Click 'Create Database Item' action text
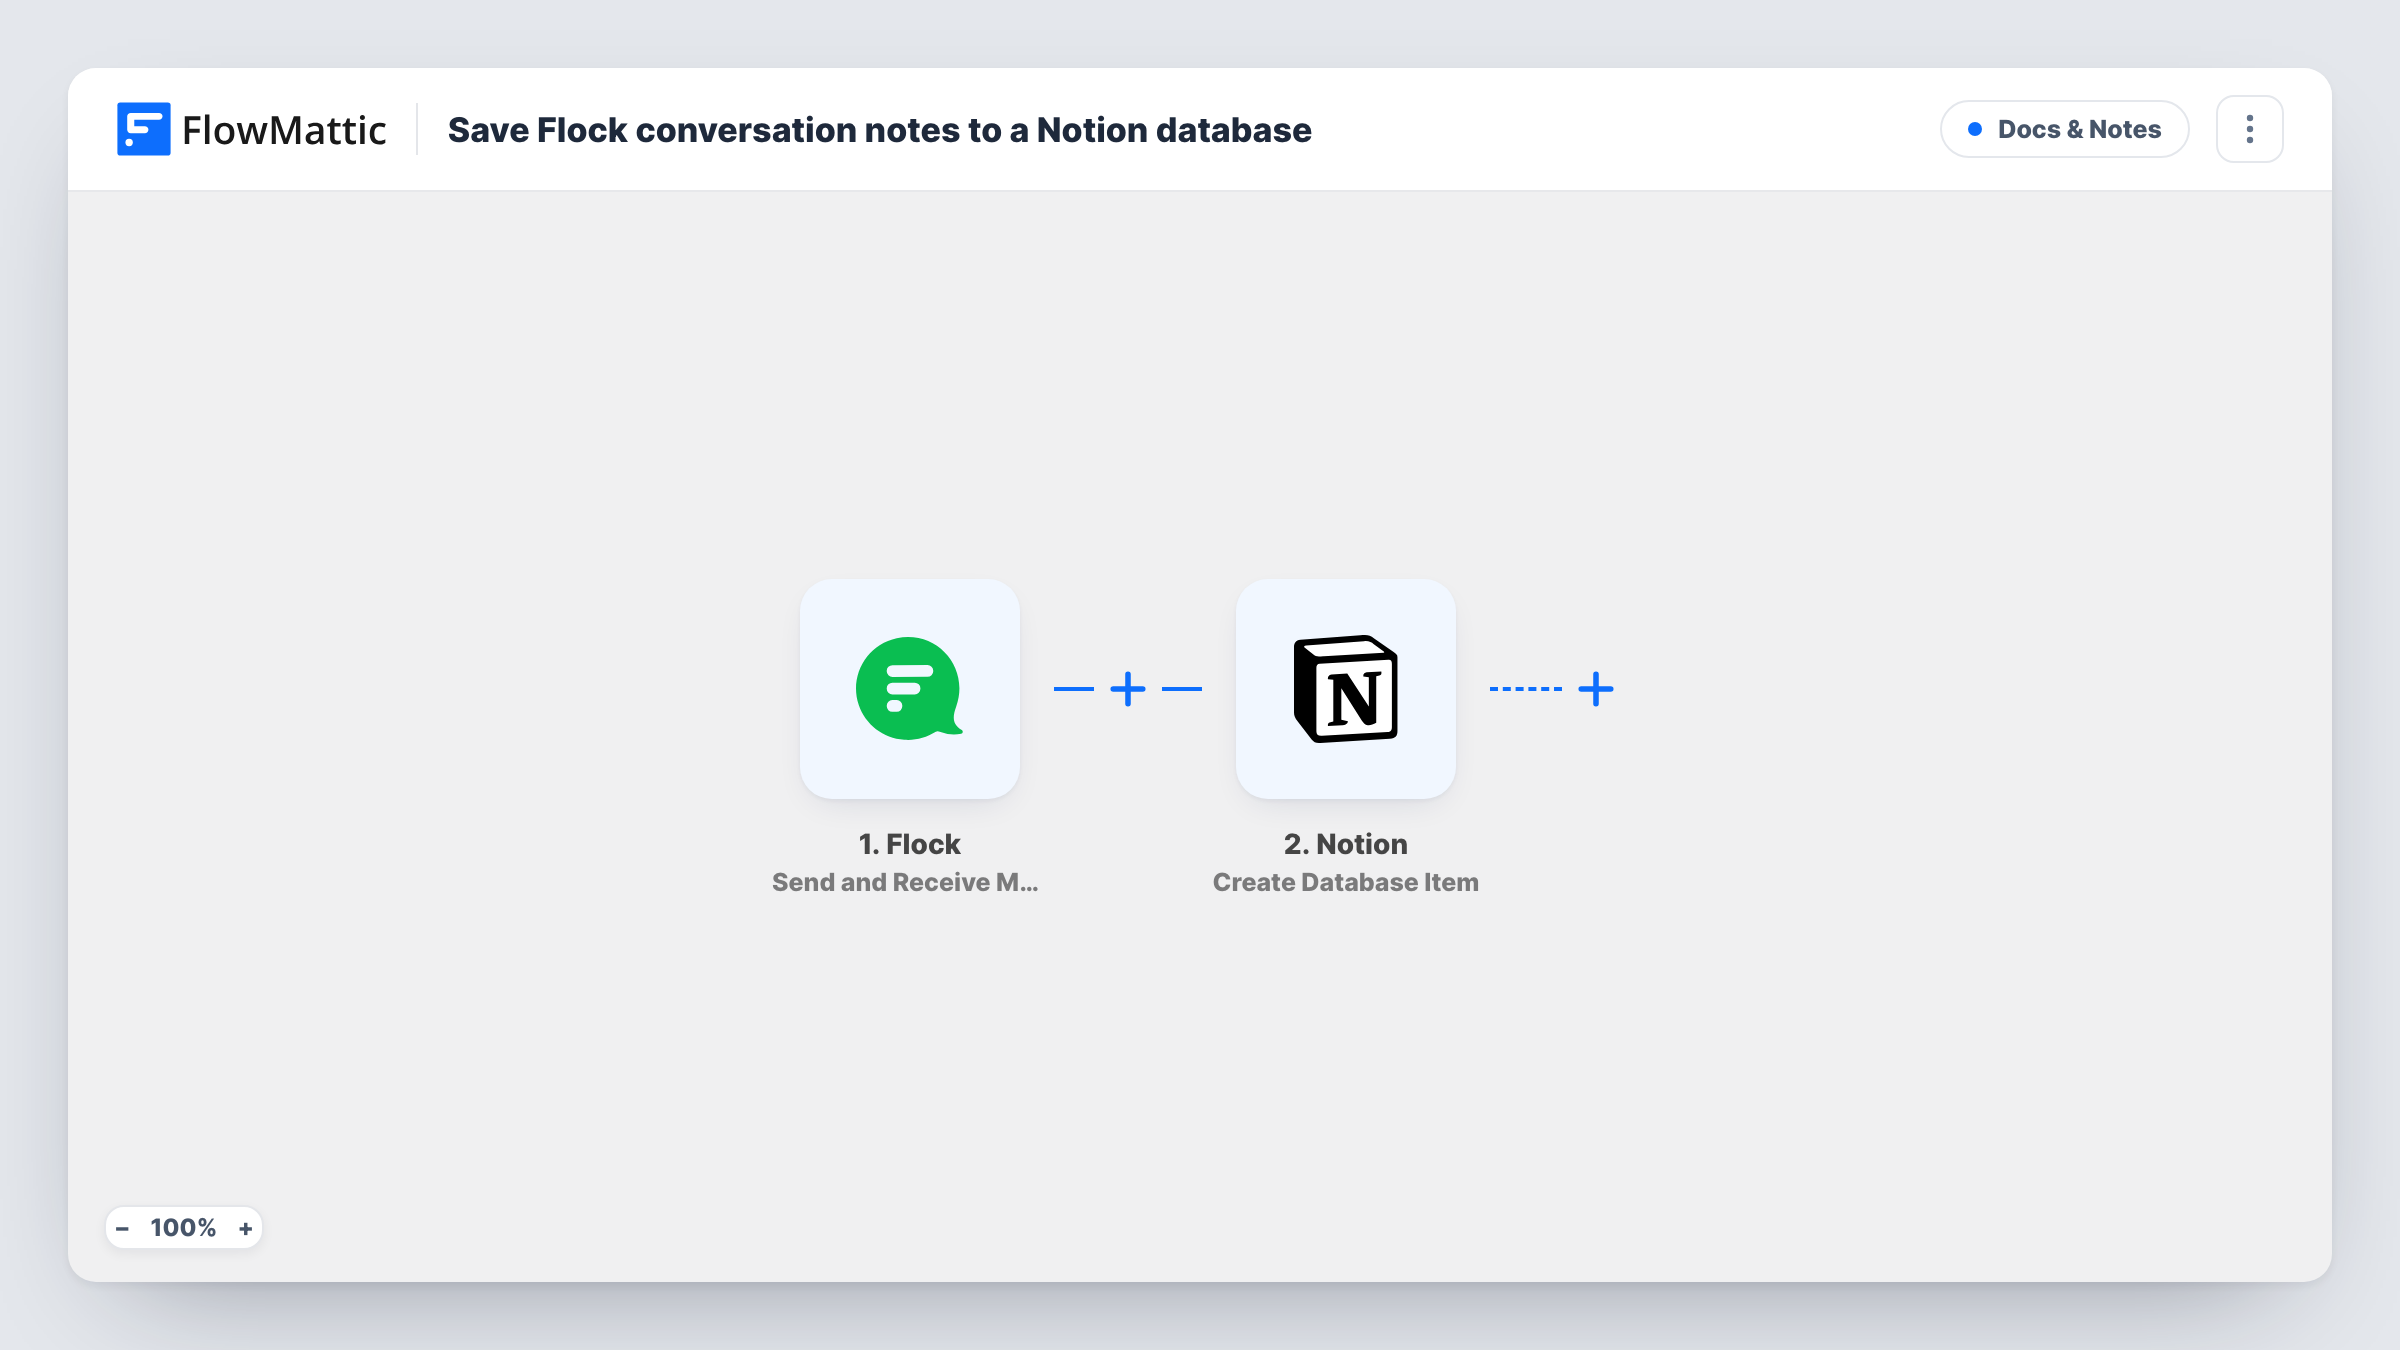 1345,882
